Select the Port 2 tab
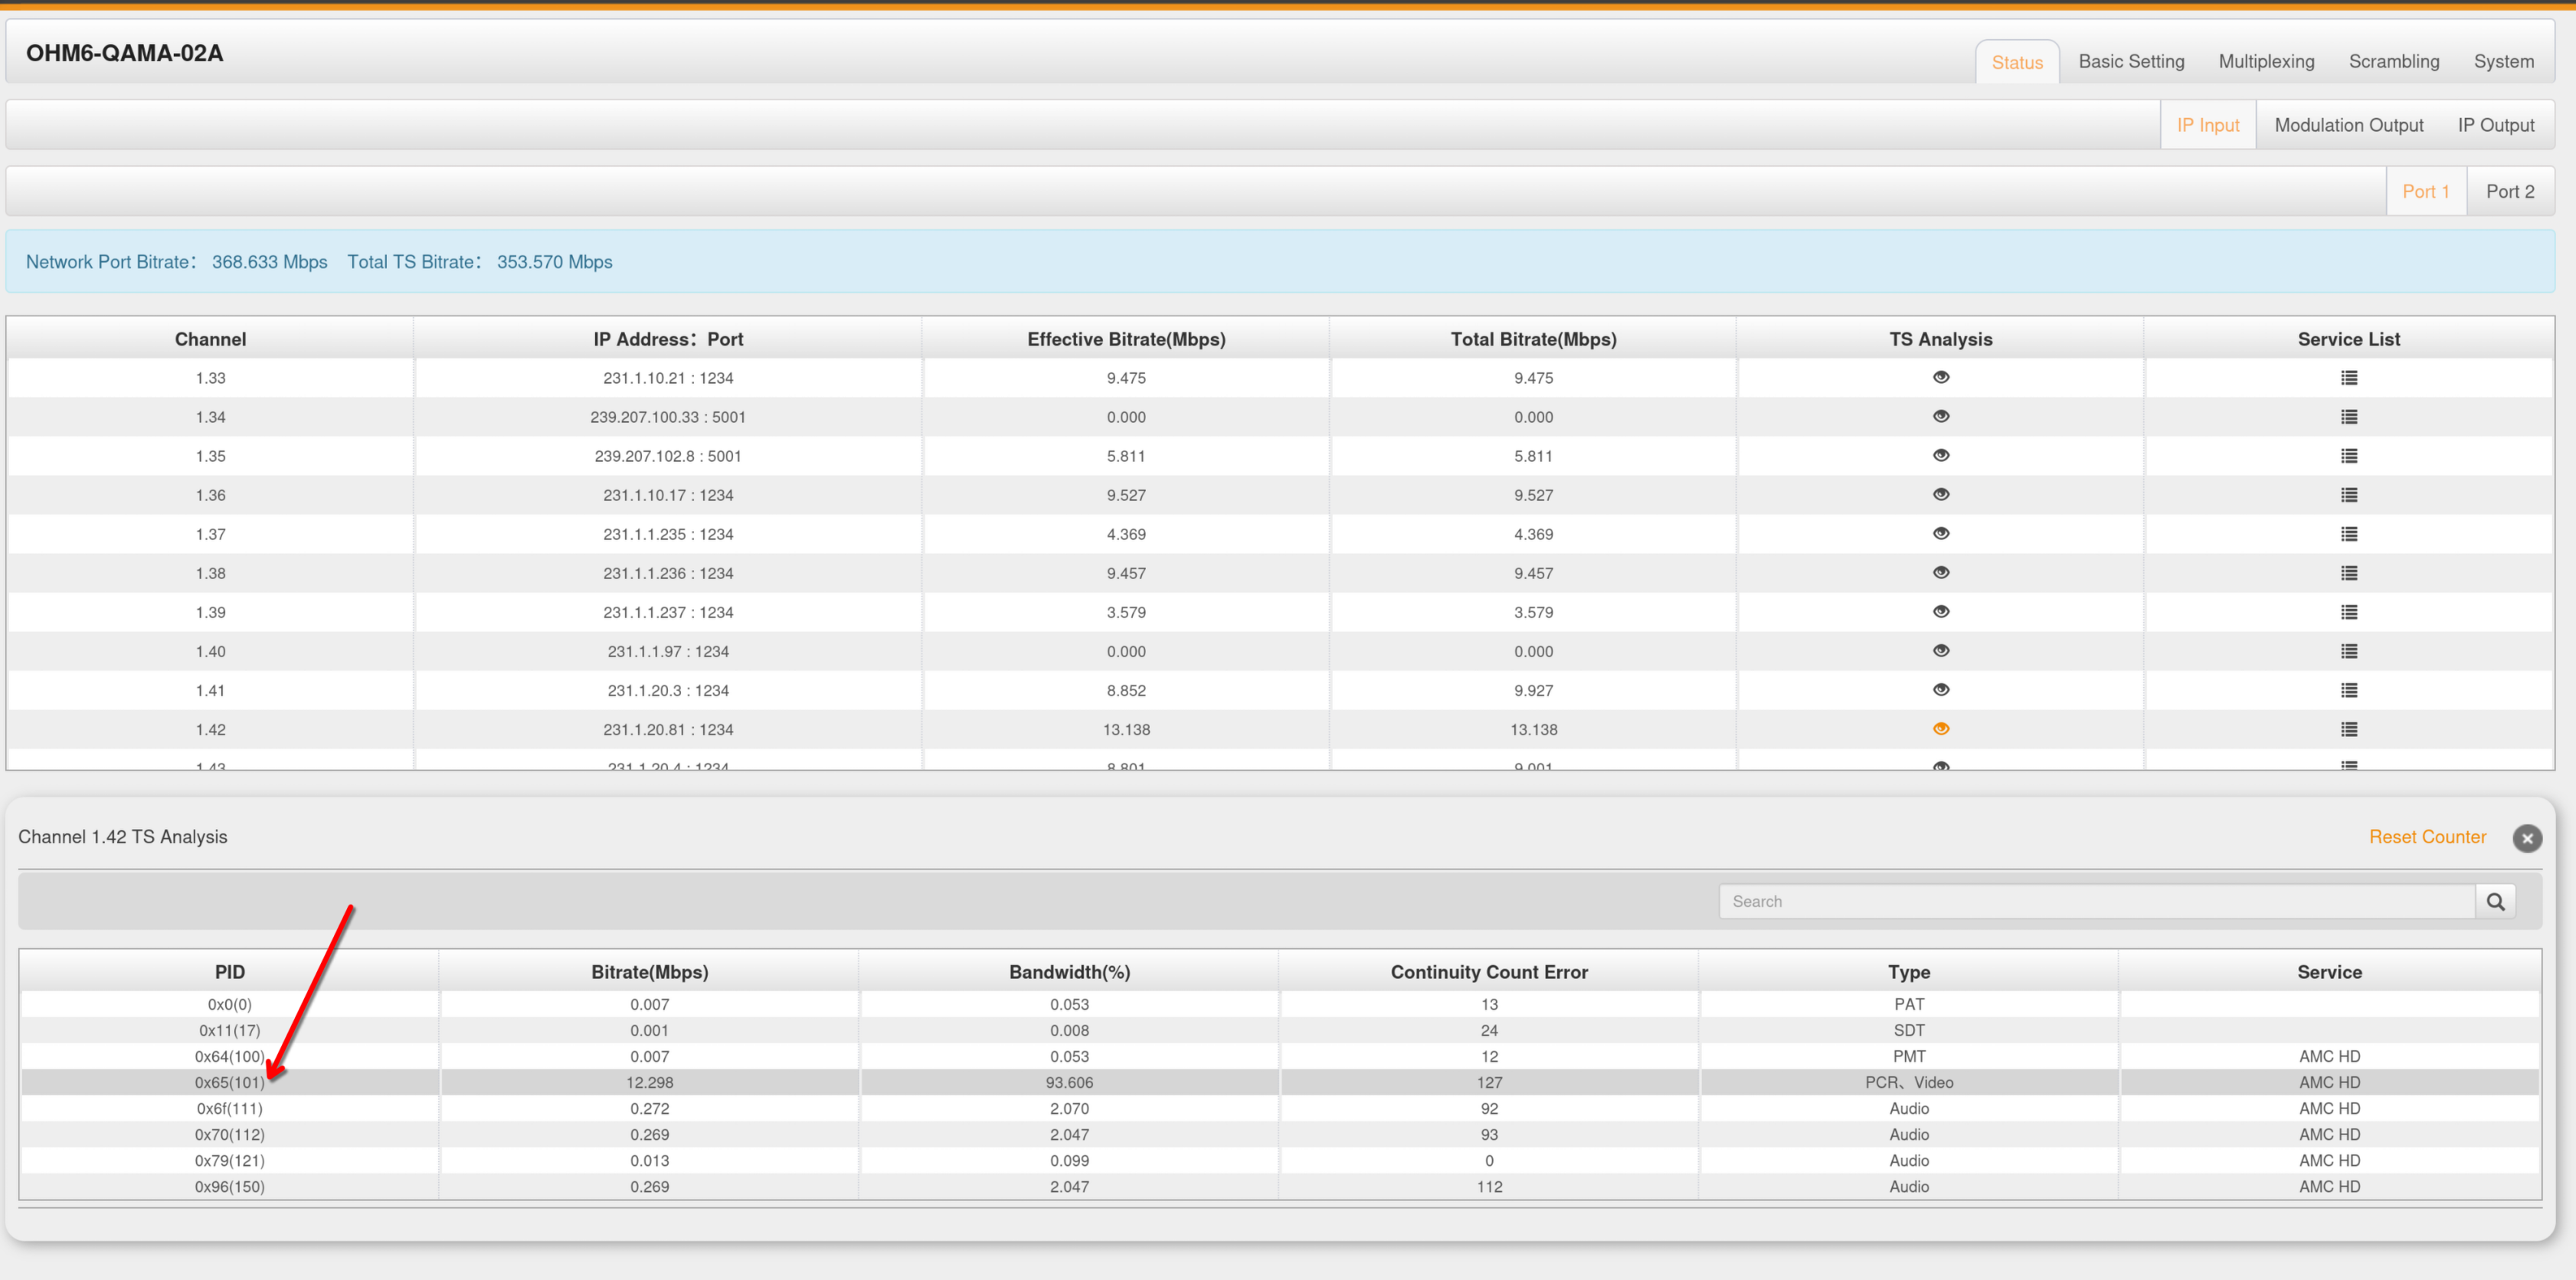Image resolution: width=2576 pixels, height=1280 pixels. 2509,191
